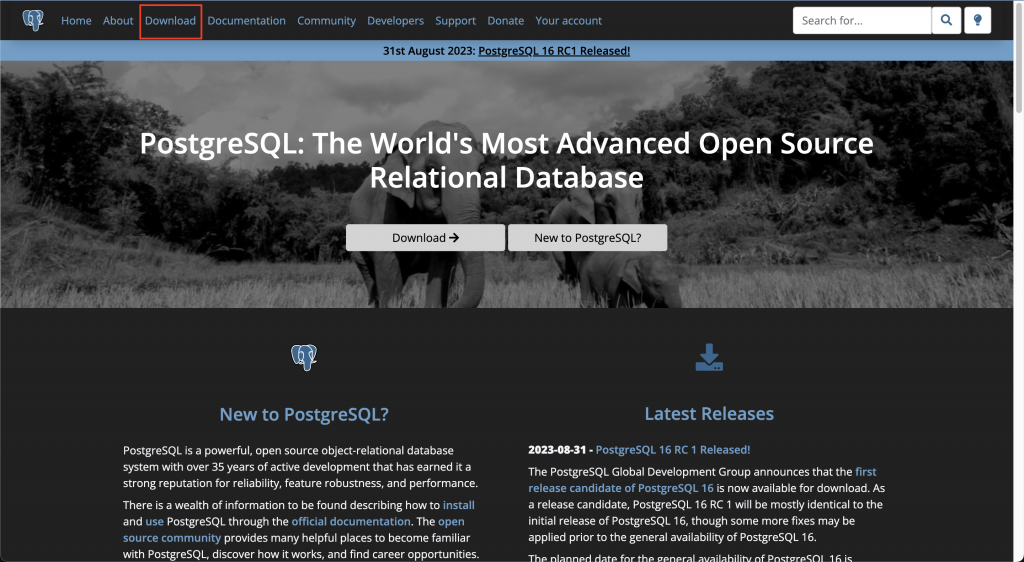
Task: Go to the Support page
Action: point(455,20)
